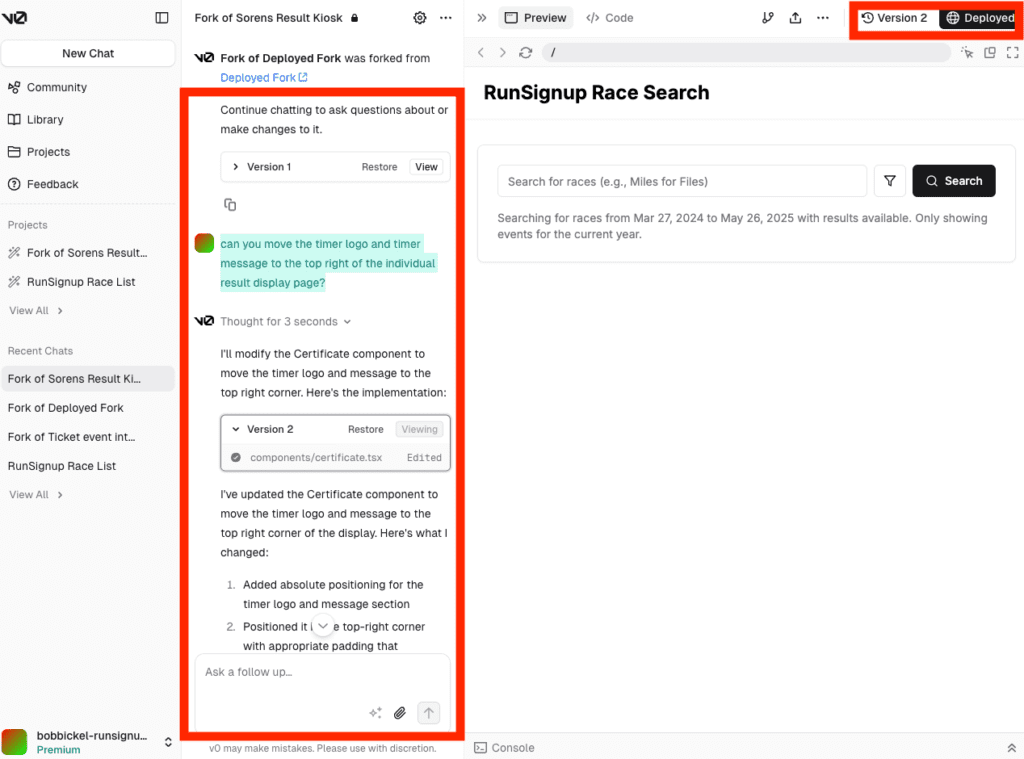The image size is (1024, 759).
Task: Collapse the Version 2 block
Action: pyautogui.click(x=236, y=429)
